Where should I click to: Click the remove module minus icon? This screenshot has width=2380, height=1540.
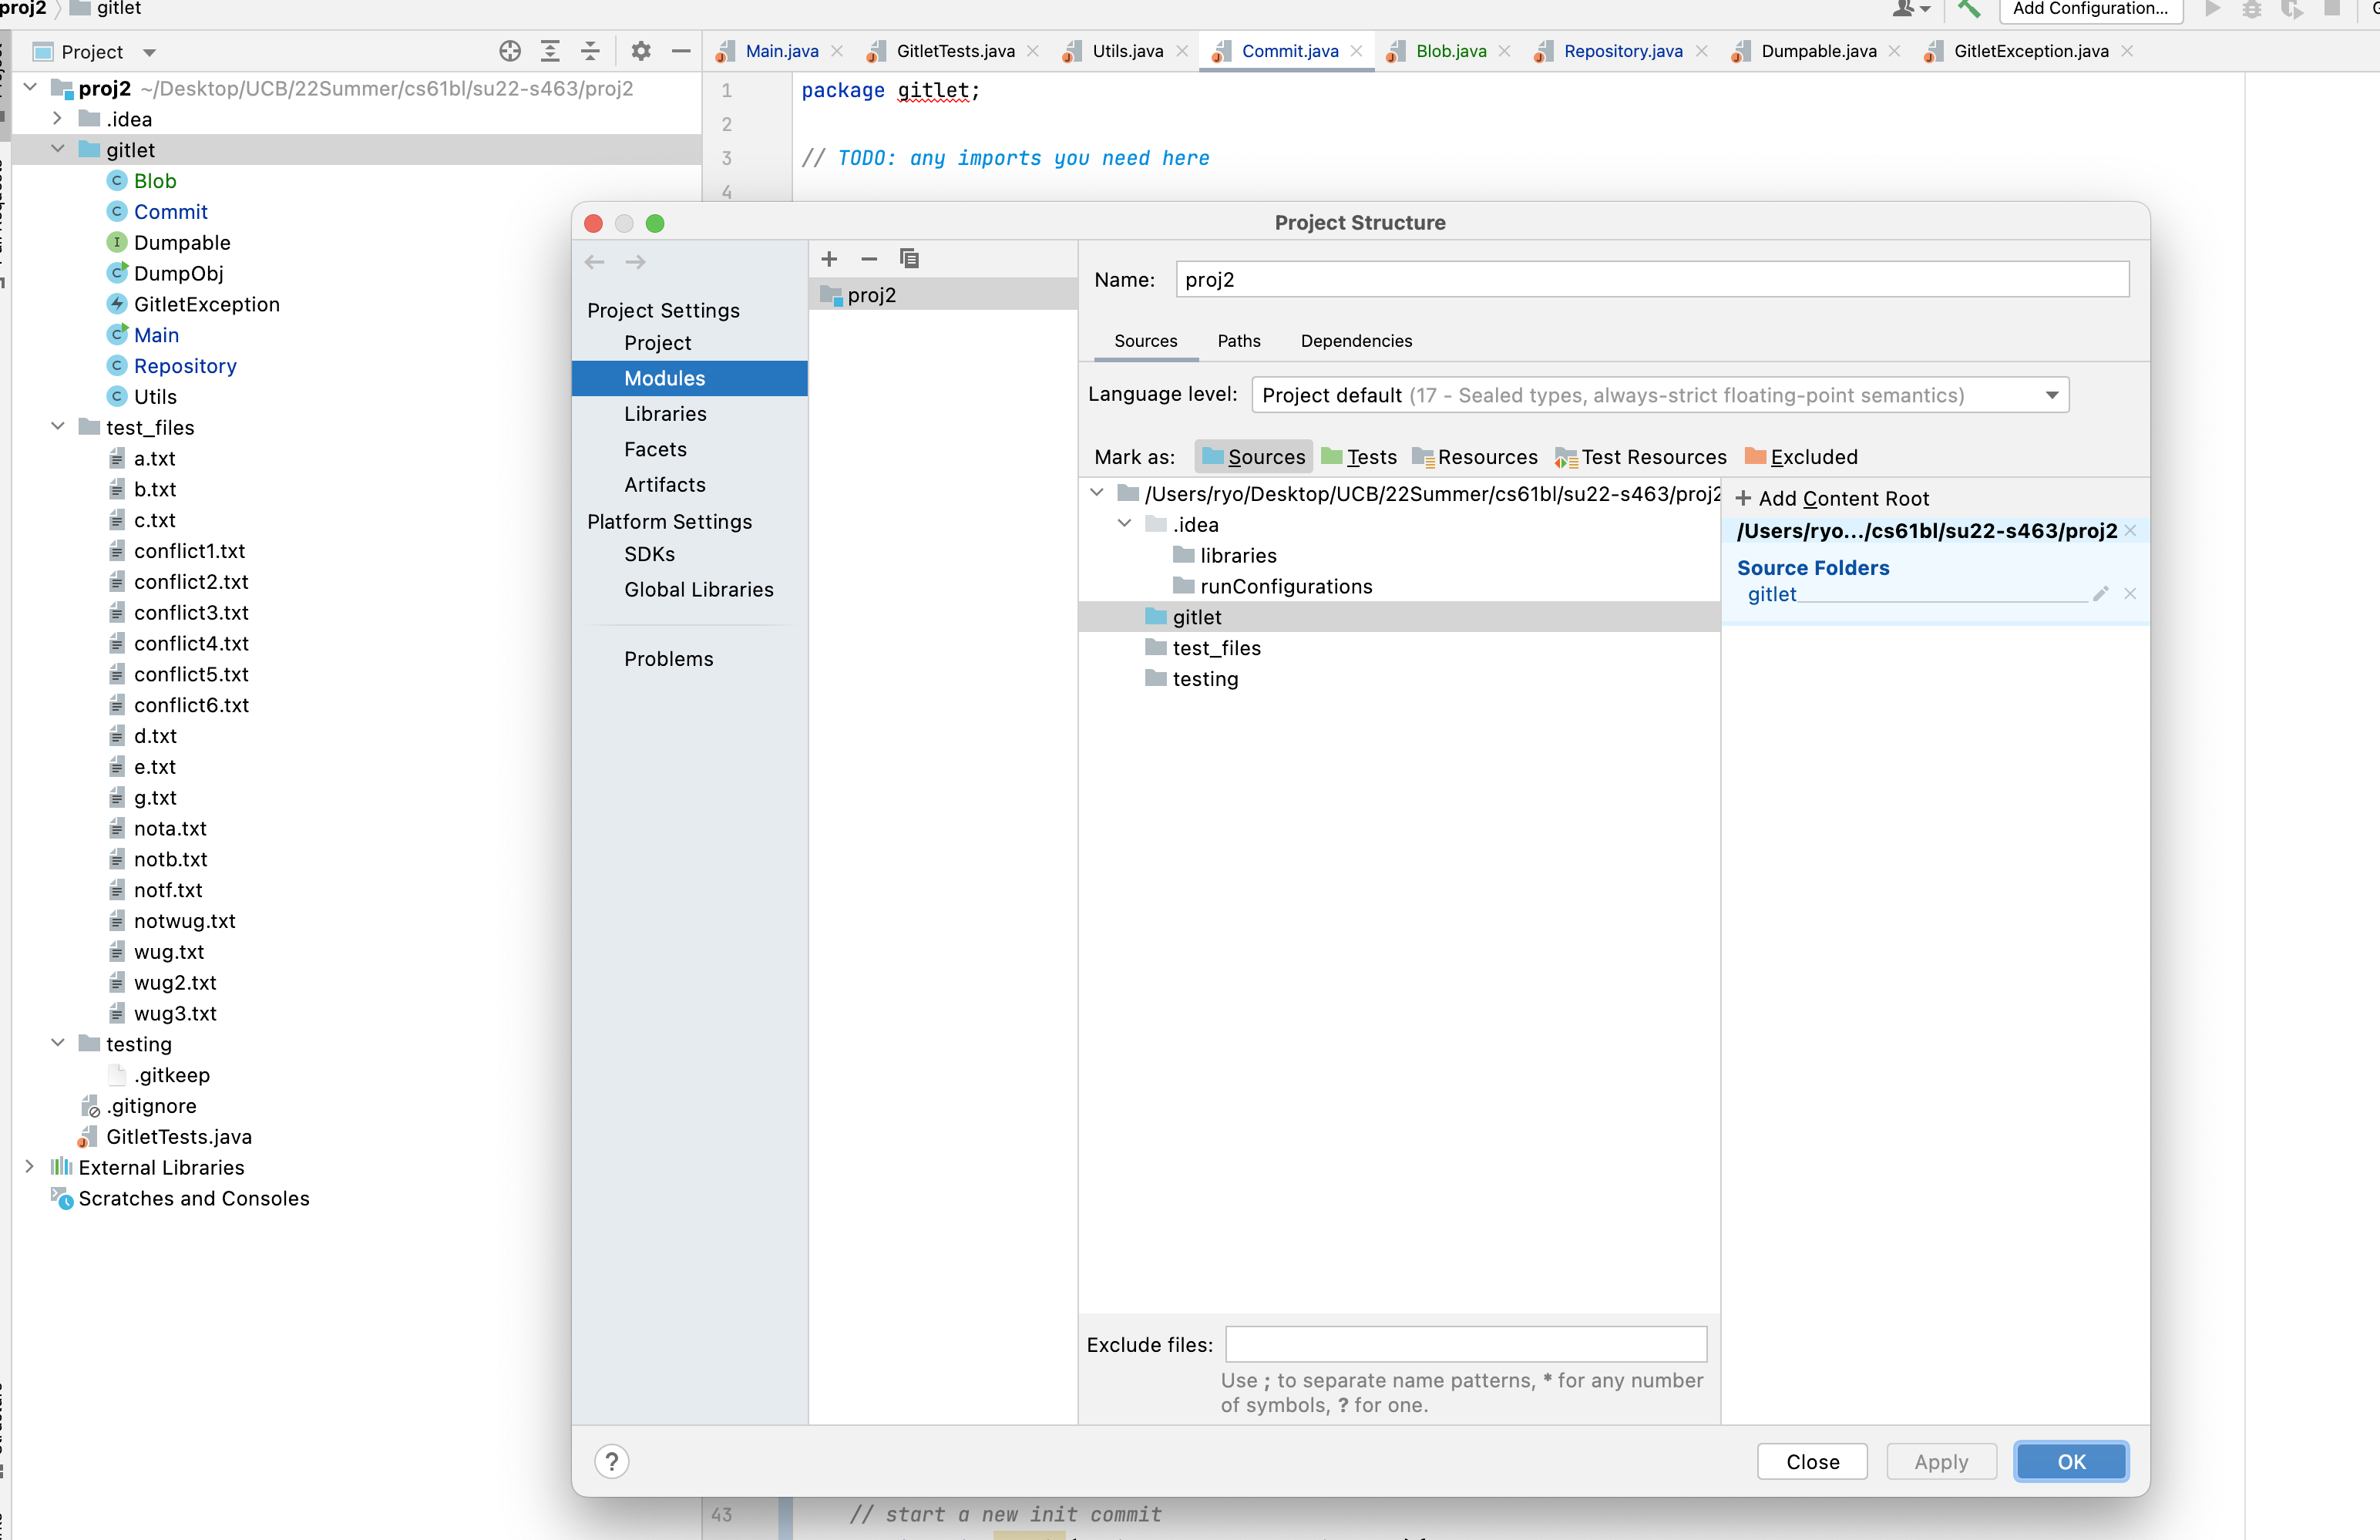869,260
